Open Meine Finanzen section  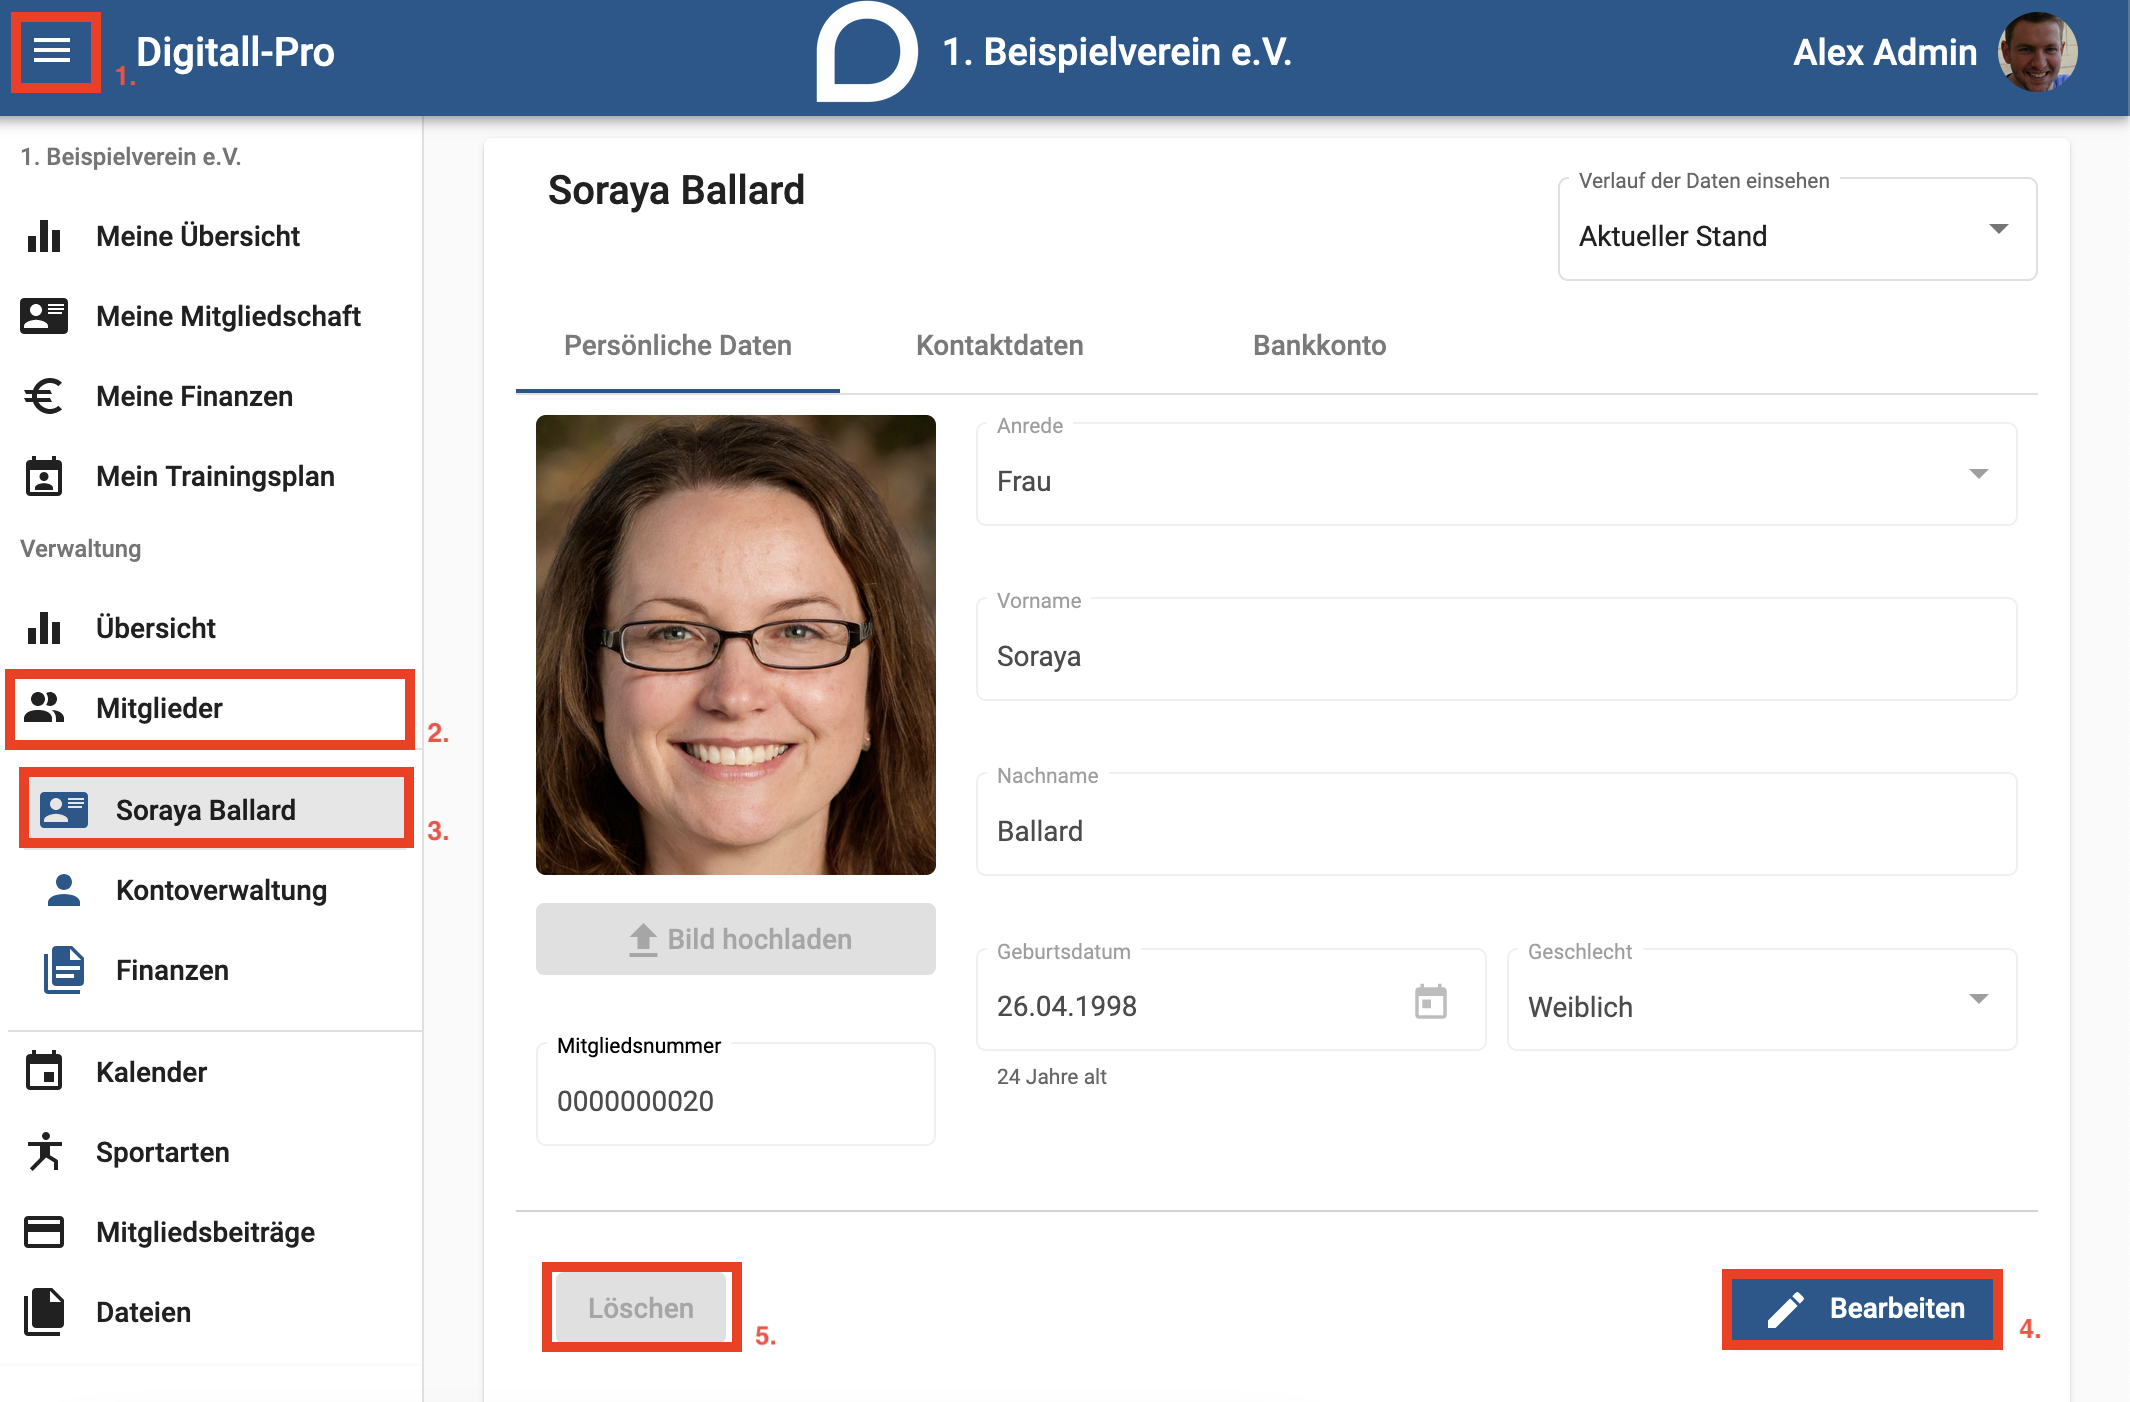pyautogui.click(x=211, y=396)
